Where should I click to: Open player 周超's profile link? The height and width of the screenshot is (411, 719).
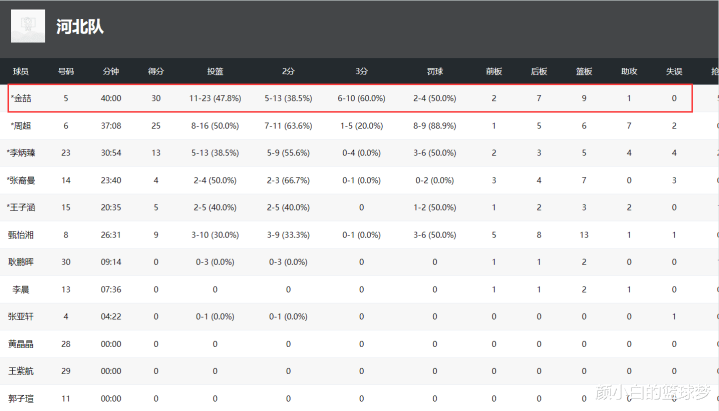click(x=22, y=126)
